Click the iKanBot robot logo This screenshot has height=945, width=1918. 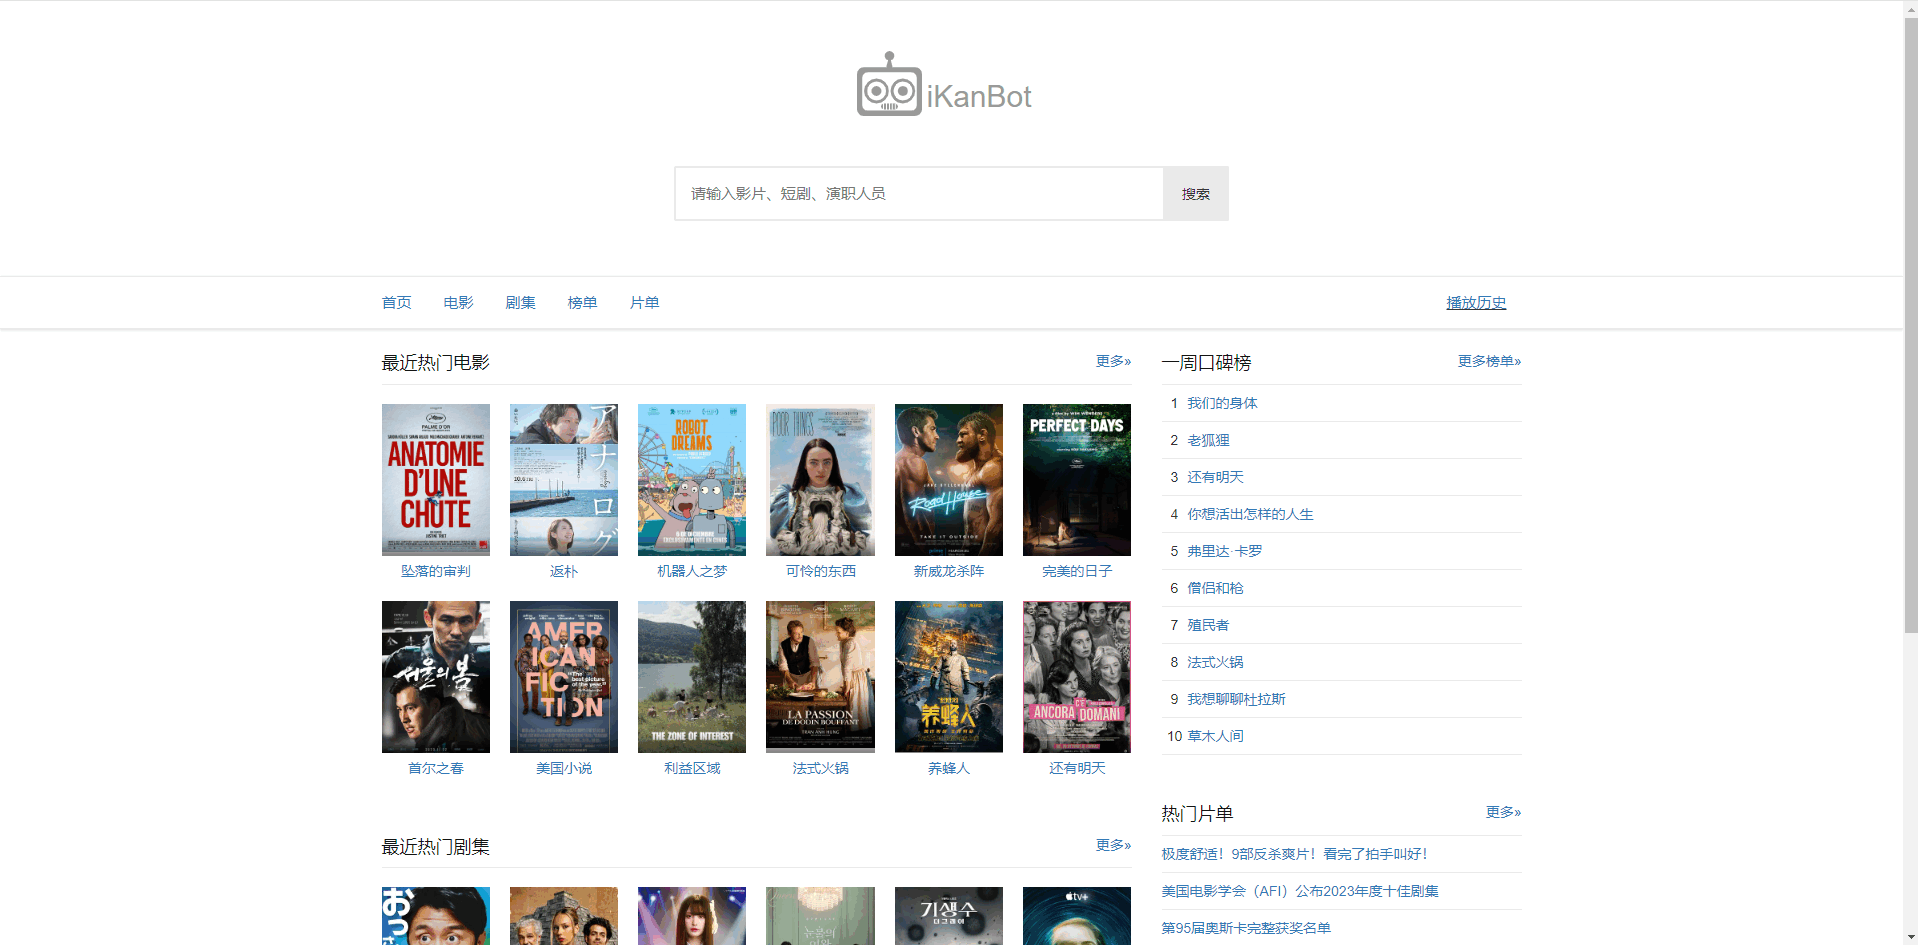944,85
